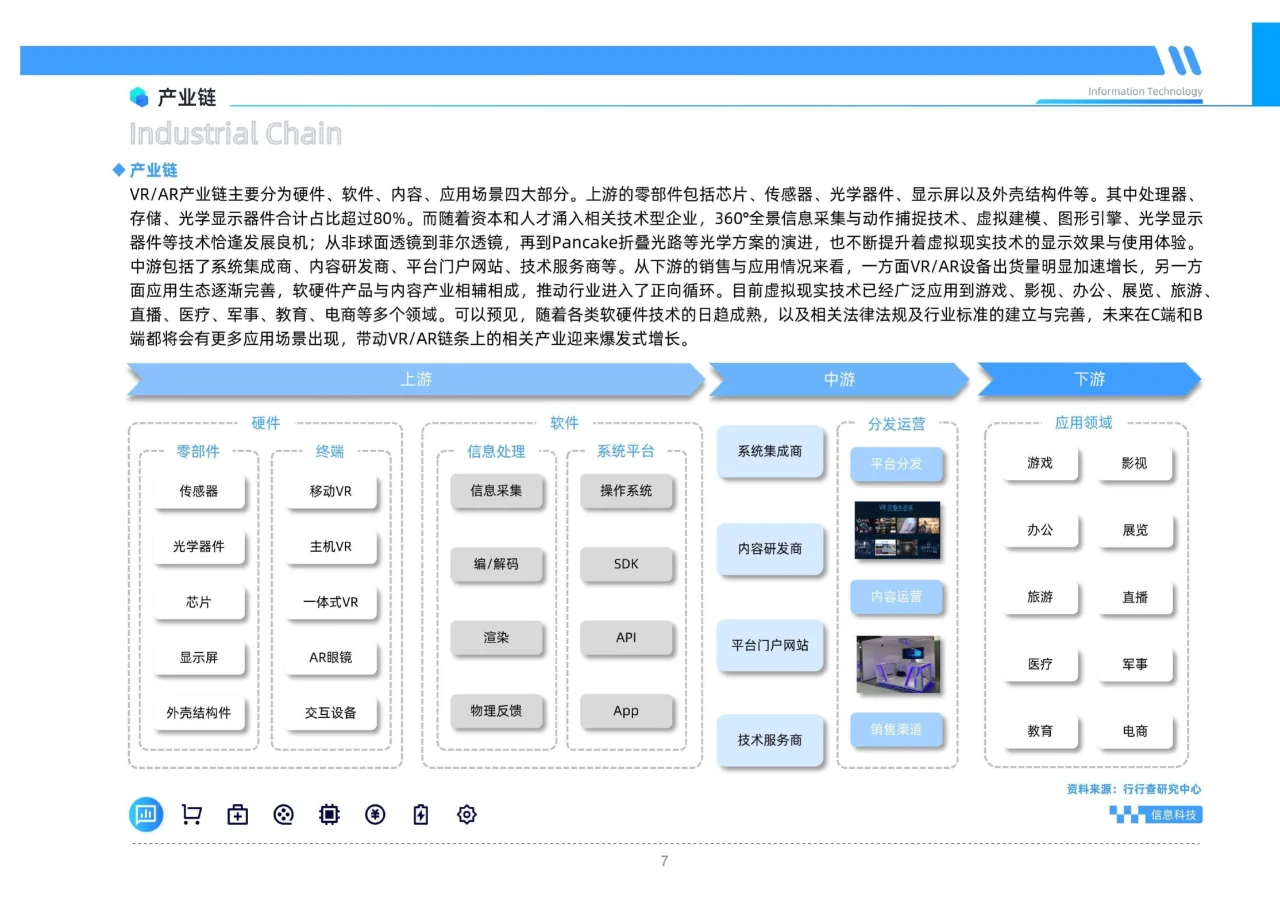Image resolution: width=1280 pixels, height=905 pixels.
Task: Click the 渲染 box
Action: [496, 637]
